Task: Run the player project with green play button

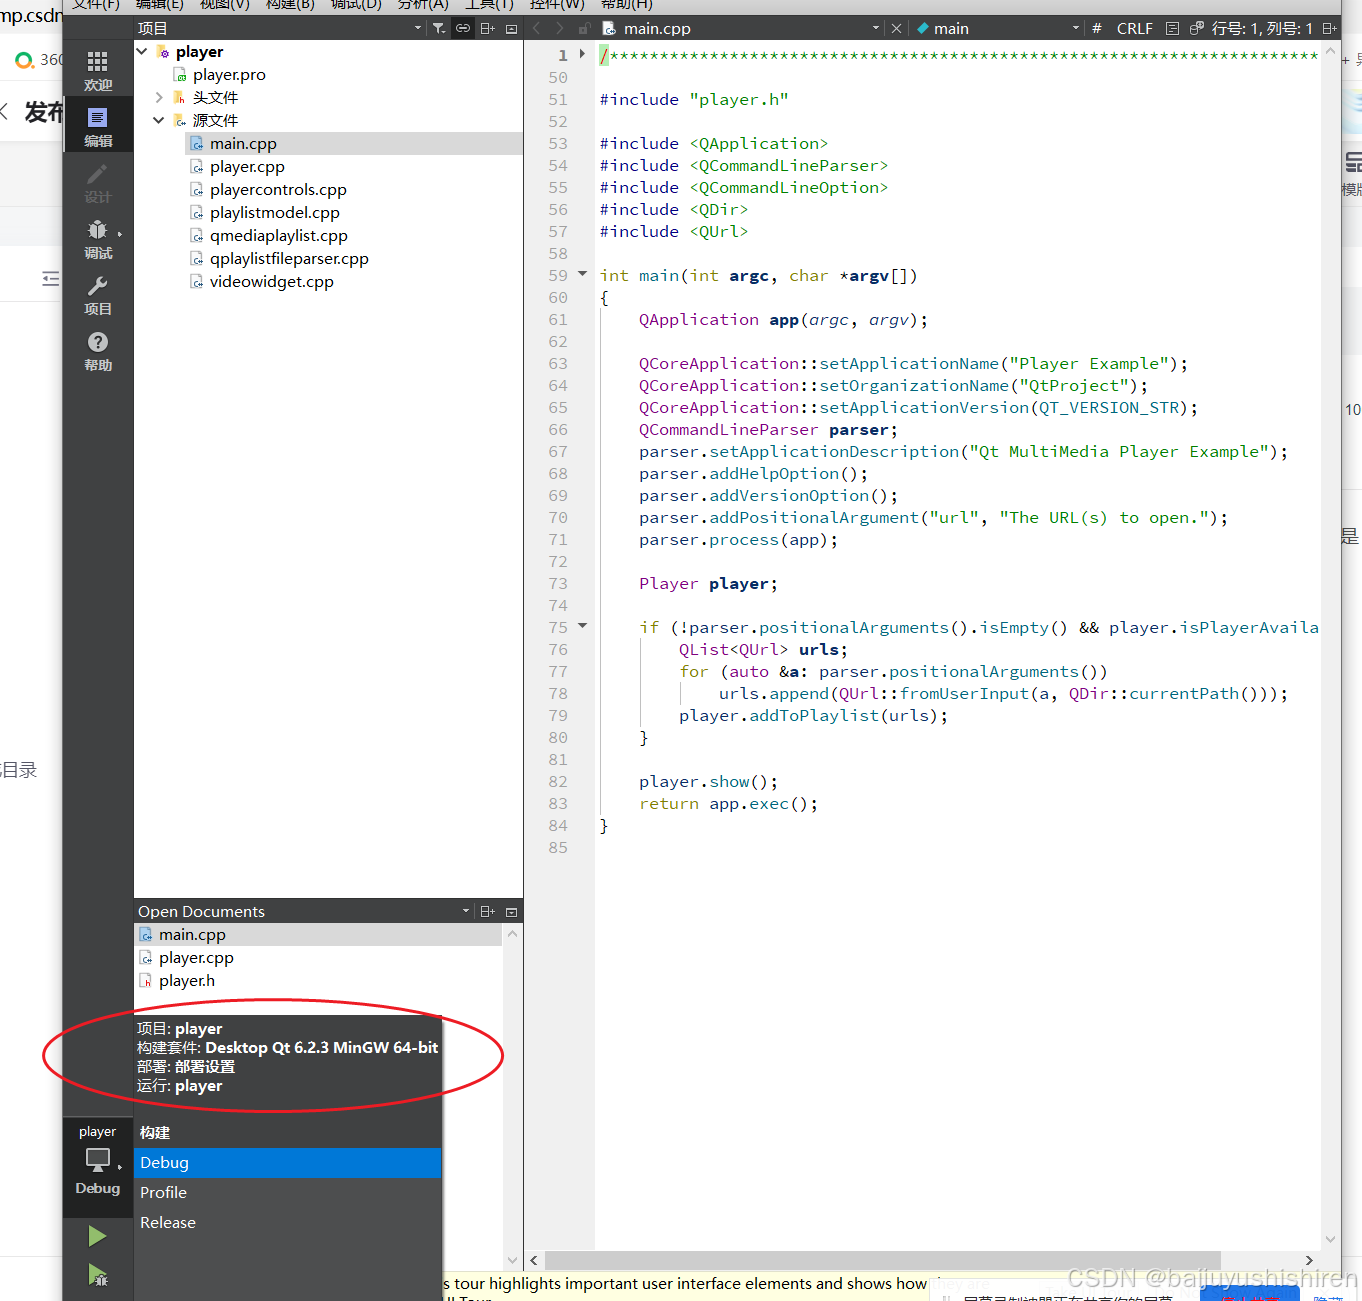Action: [96, 1235]
